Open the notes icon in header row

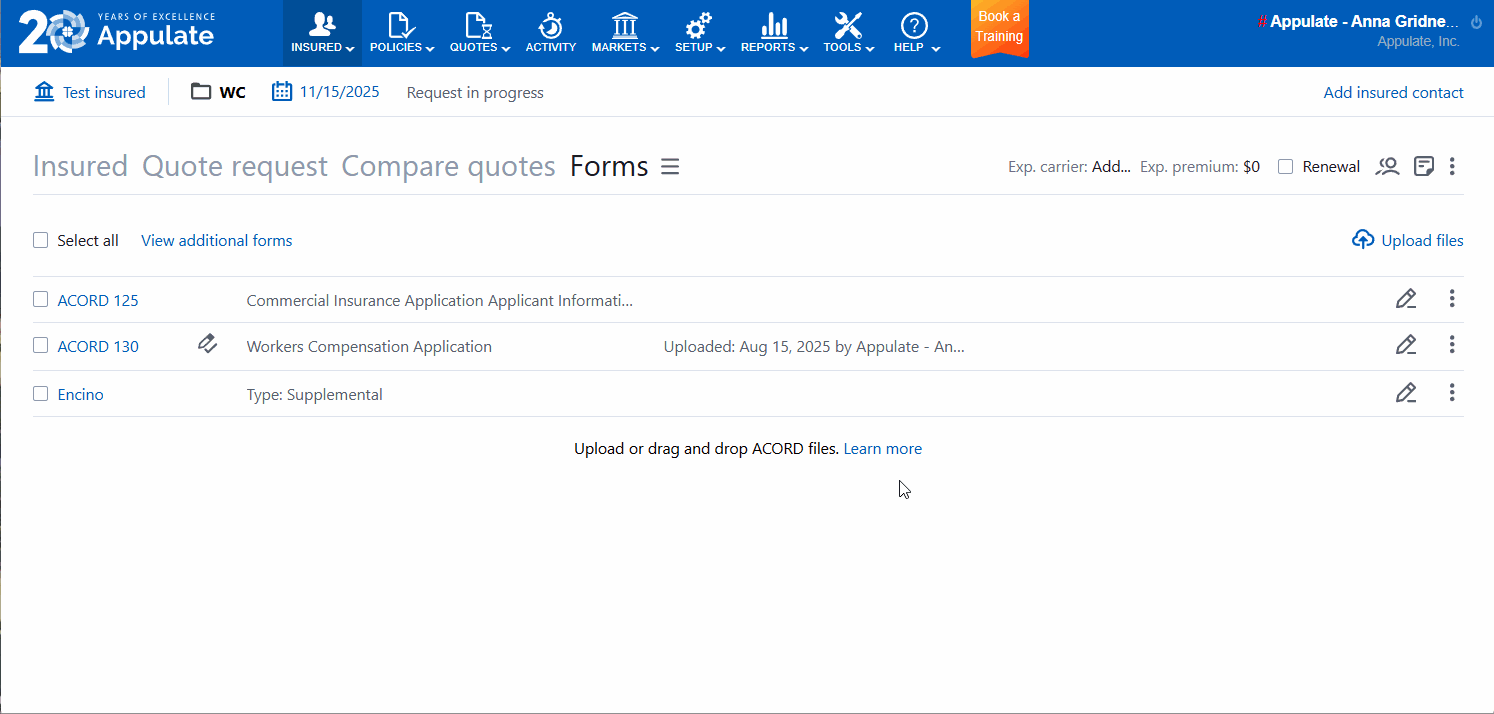[1424, 166]
